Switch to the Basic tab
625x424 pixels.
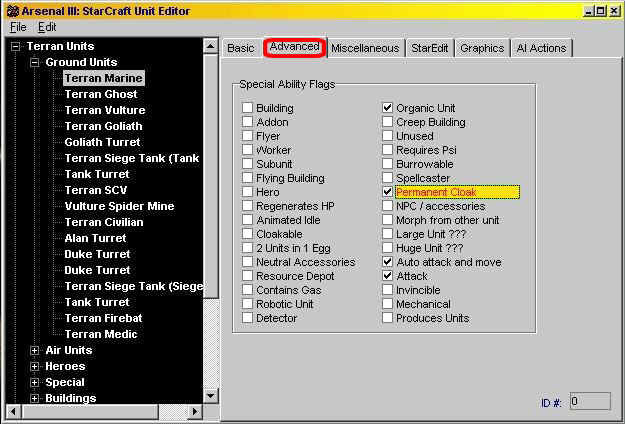pyautogui.click(x=241, y=48)
